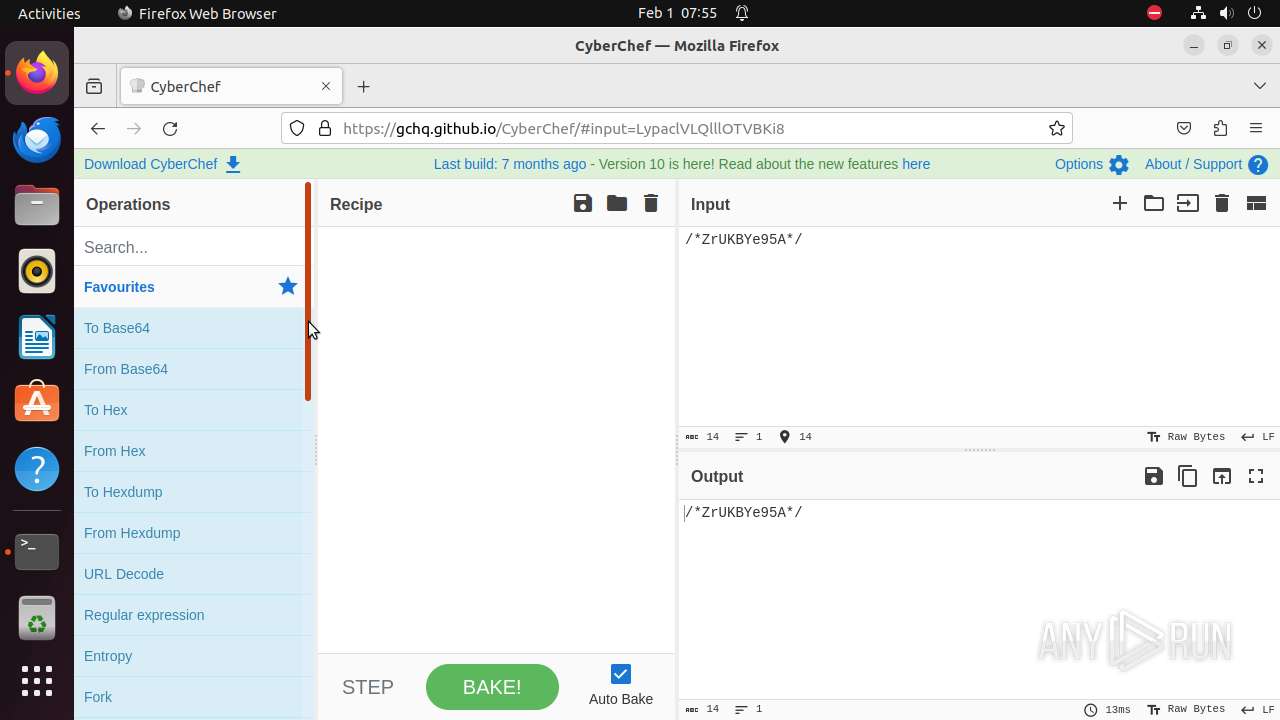The image size is (1280, 720).
Task: Open the input LF end-of-line selector
Action: coord(1258,437)
